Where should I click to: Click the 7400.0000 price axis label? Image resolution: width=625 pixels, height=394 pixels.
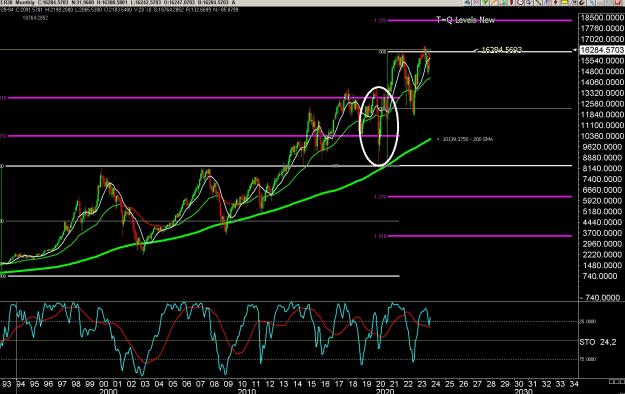(603, 179)
